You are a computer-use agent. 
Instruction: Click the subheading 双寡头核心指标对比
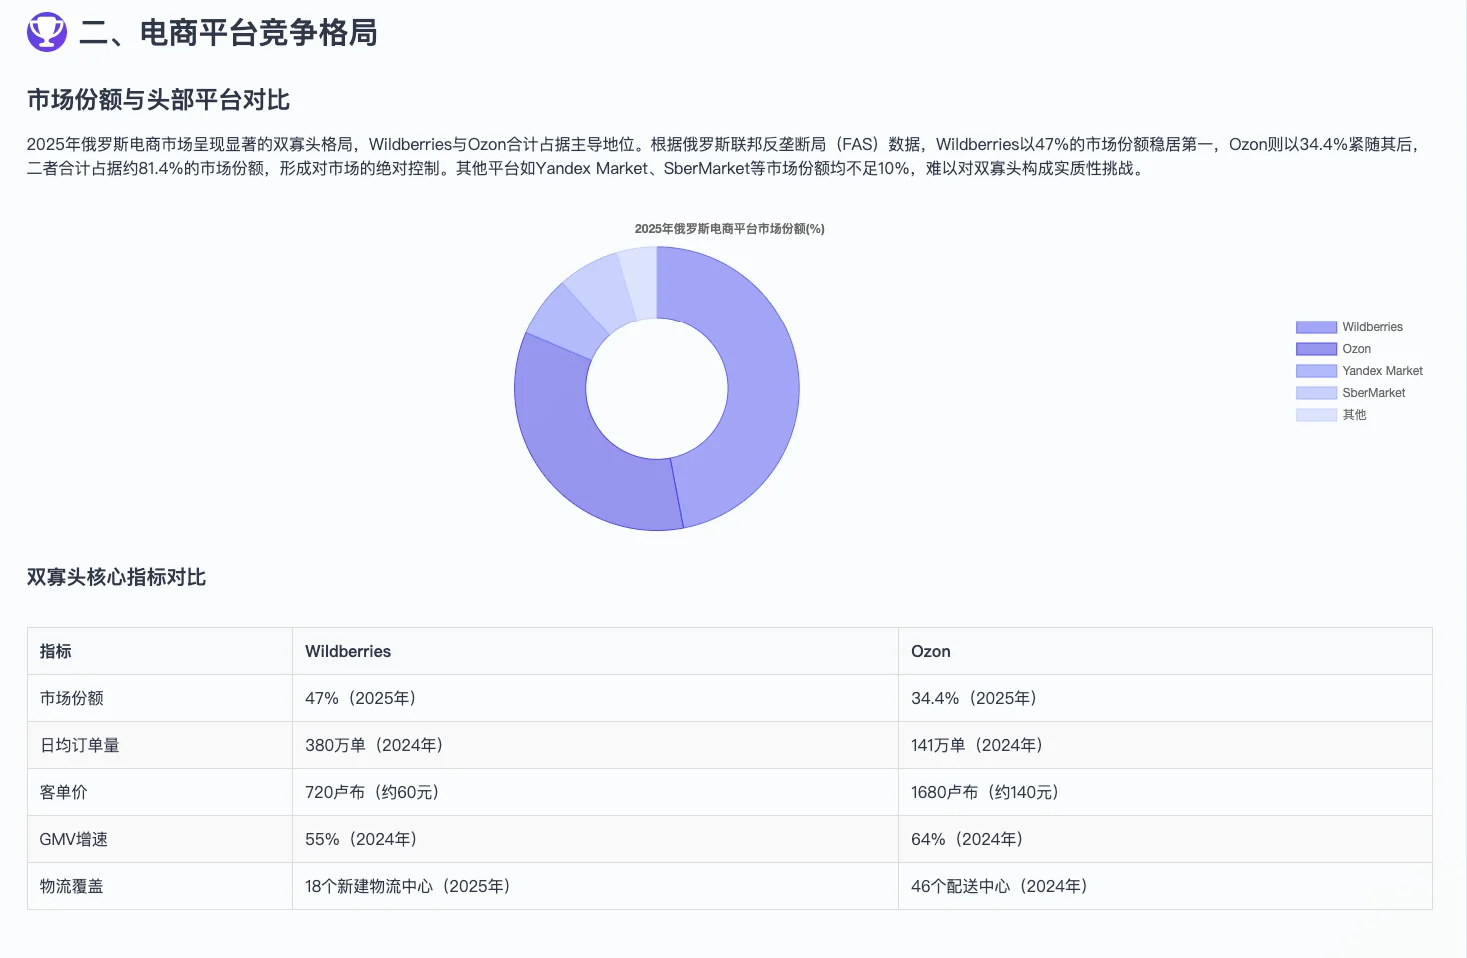pyautogui.click(x=116, y=577)
